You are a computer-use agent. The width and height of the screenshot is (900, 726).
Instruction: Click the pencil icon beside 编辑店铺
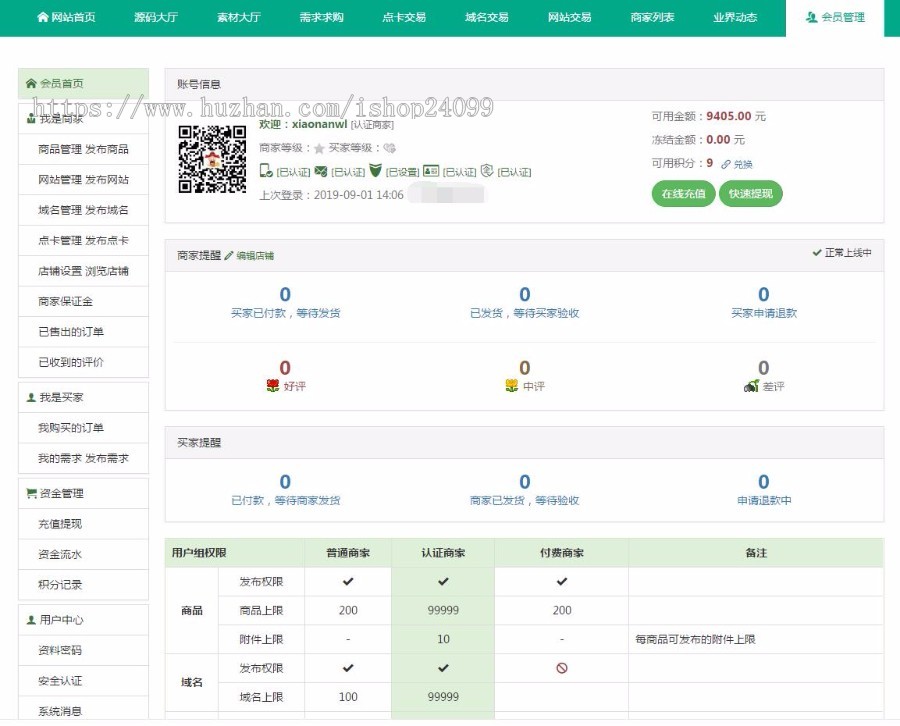coord(228,255)
